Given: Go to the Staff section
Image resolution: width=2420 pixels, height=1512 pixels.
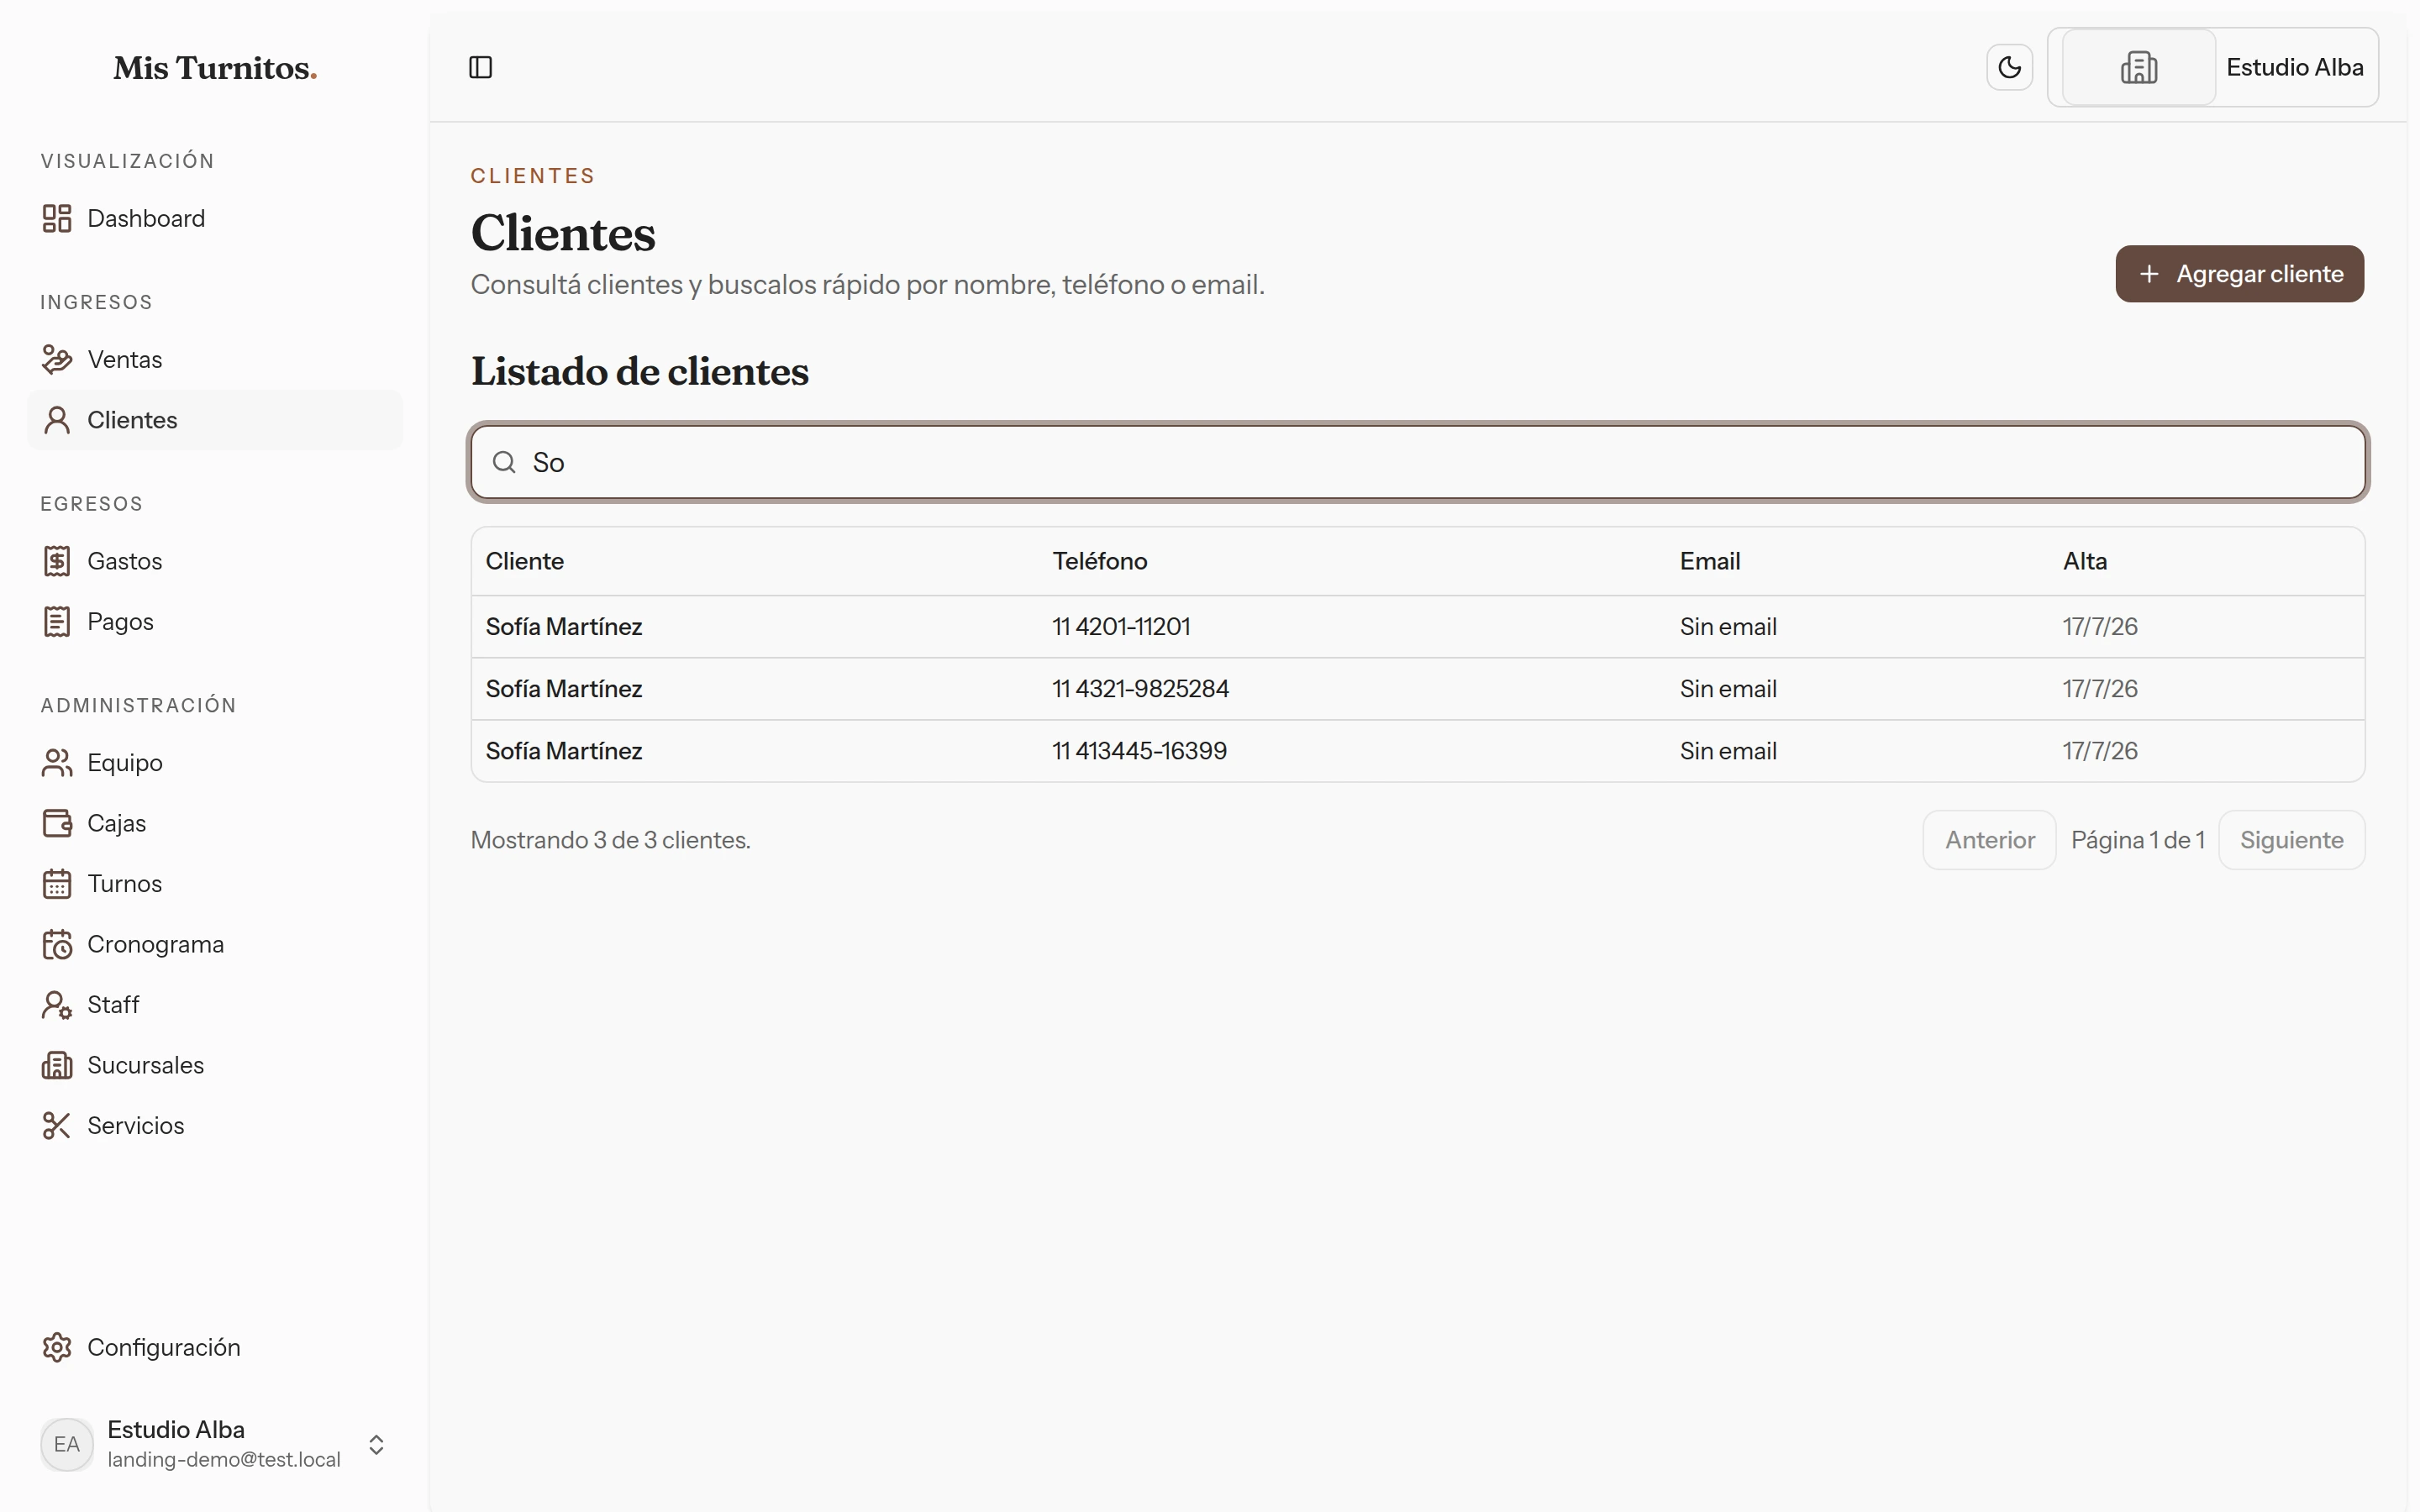Looking at the screenshot, I should tap(215, 1005).
